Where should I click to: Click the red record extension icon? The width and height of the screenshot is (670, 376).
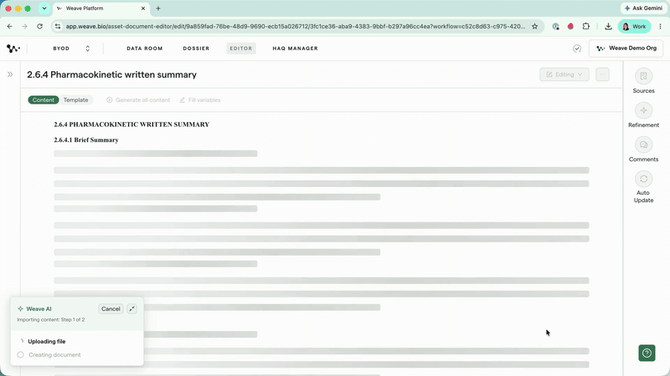pyautogui.click(x=570, y=26)
